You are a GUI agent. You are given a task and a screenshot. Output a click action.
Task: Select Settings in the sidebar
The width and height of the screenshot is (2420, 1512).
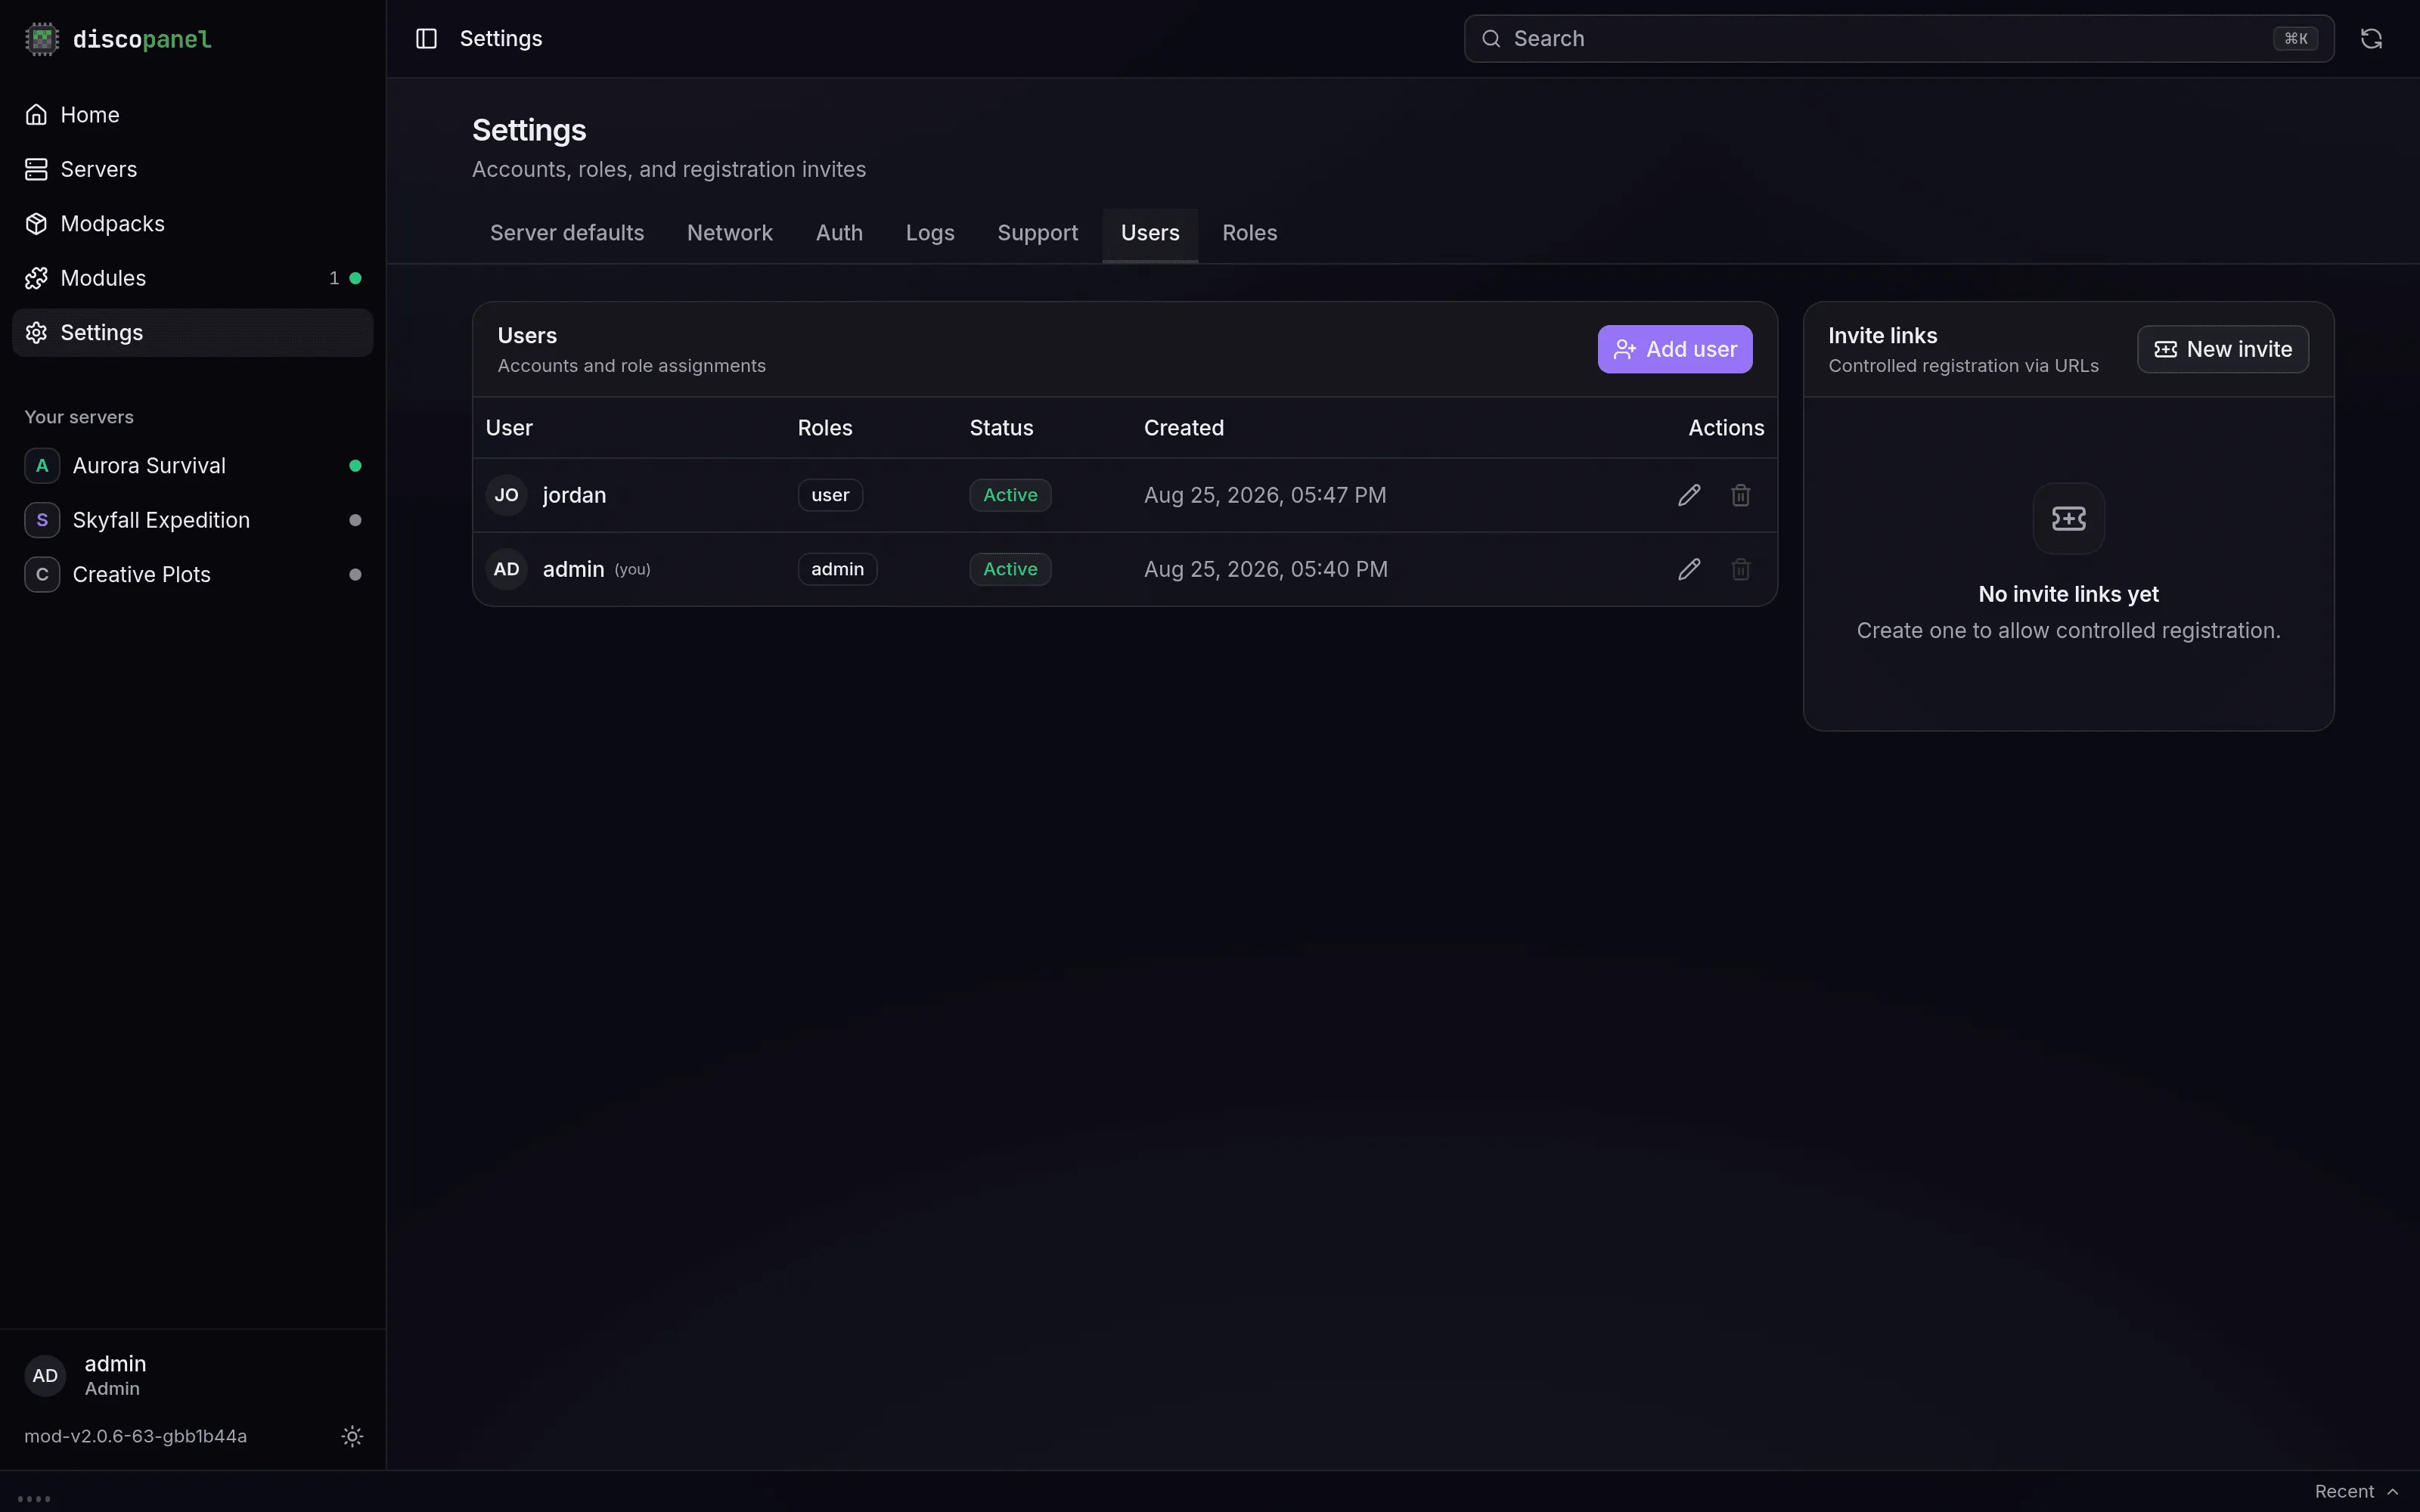[192, 333]
